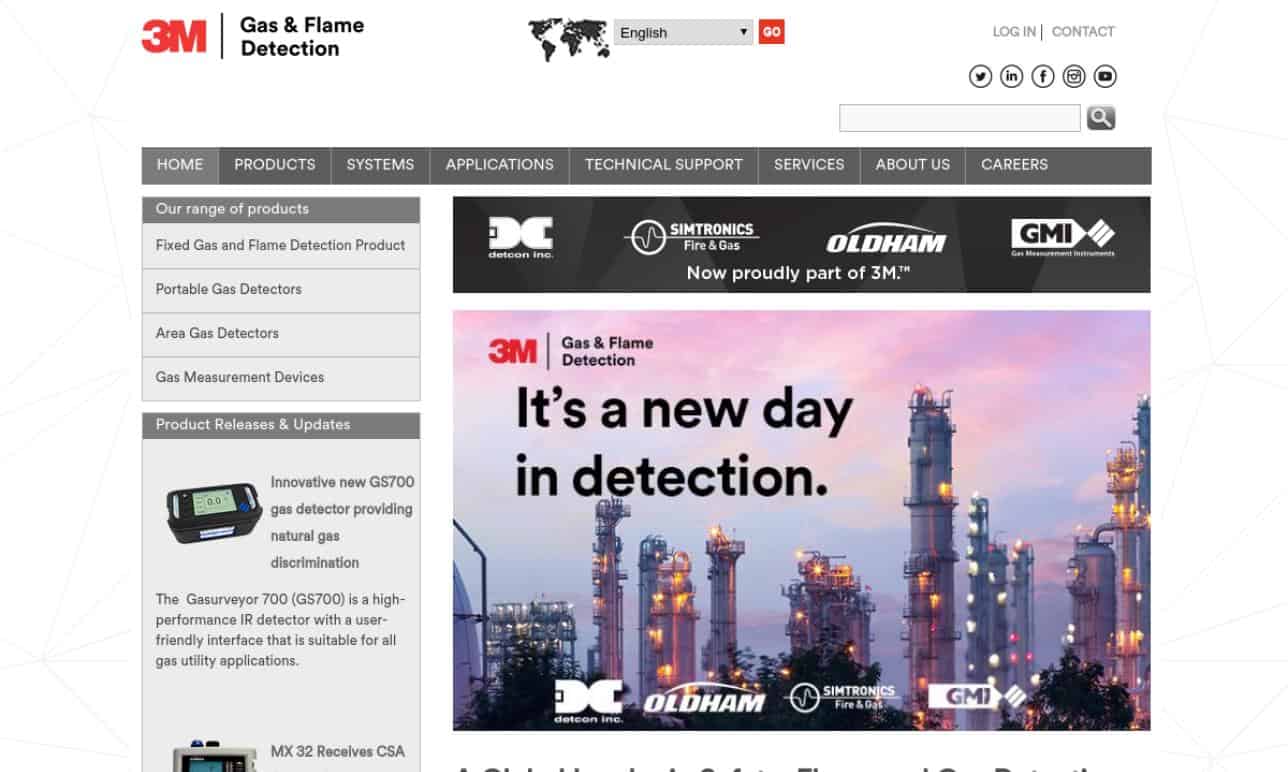Click the CONTACT link

point(1083,32)
